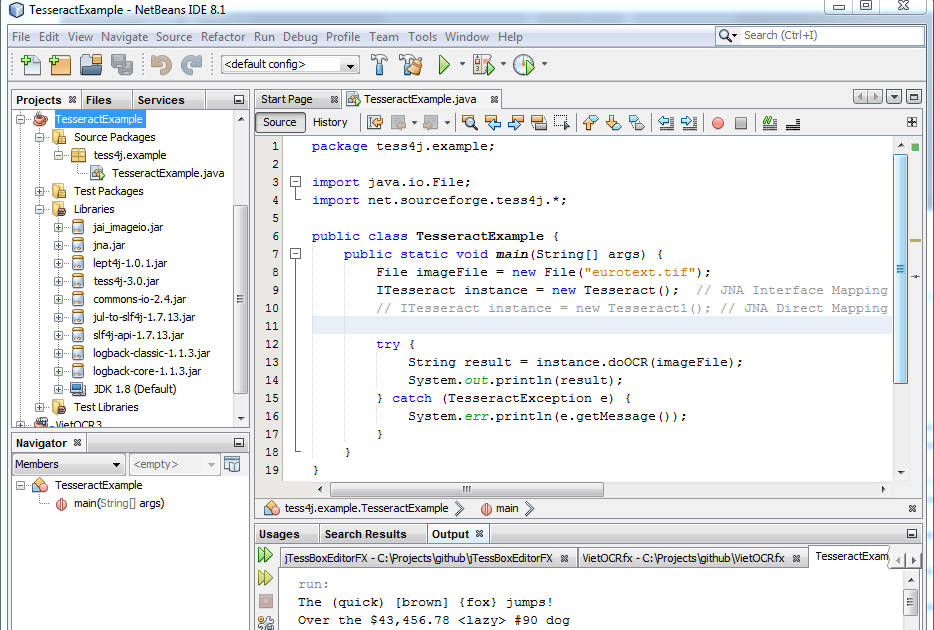Expand the jna.jar library node

pos(58,245)
